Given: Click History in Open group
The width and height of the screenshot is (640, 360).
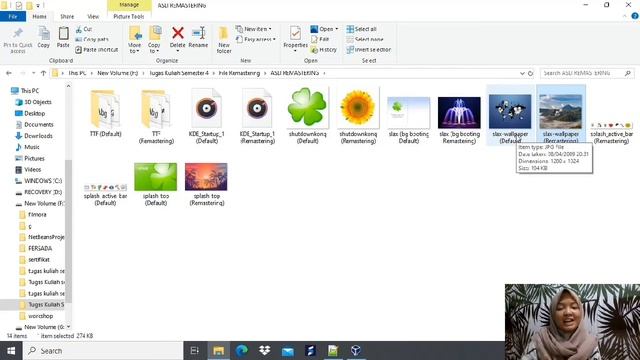Looking at the screenshot, I should [324, 50].
